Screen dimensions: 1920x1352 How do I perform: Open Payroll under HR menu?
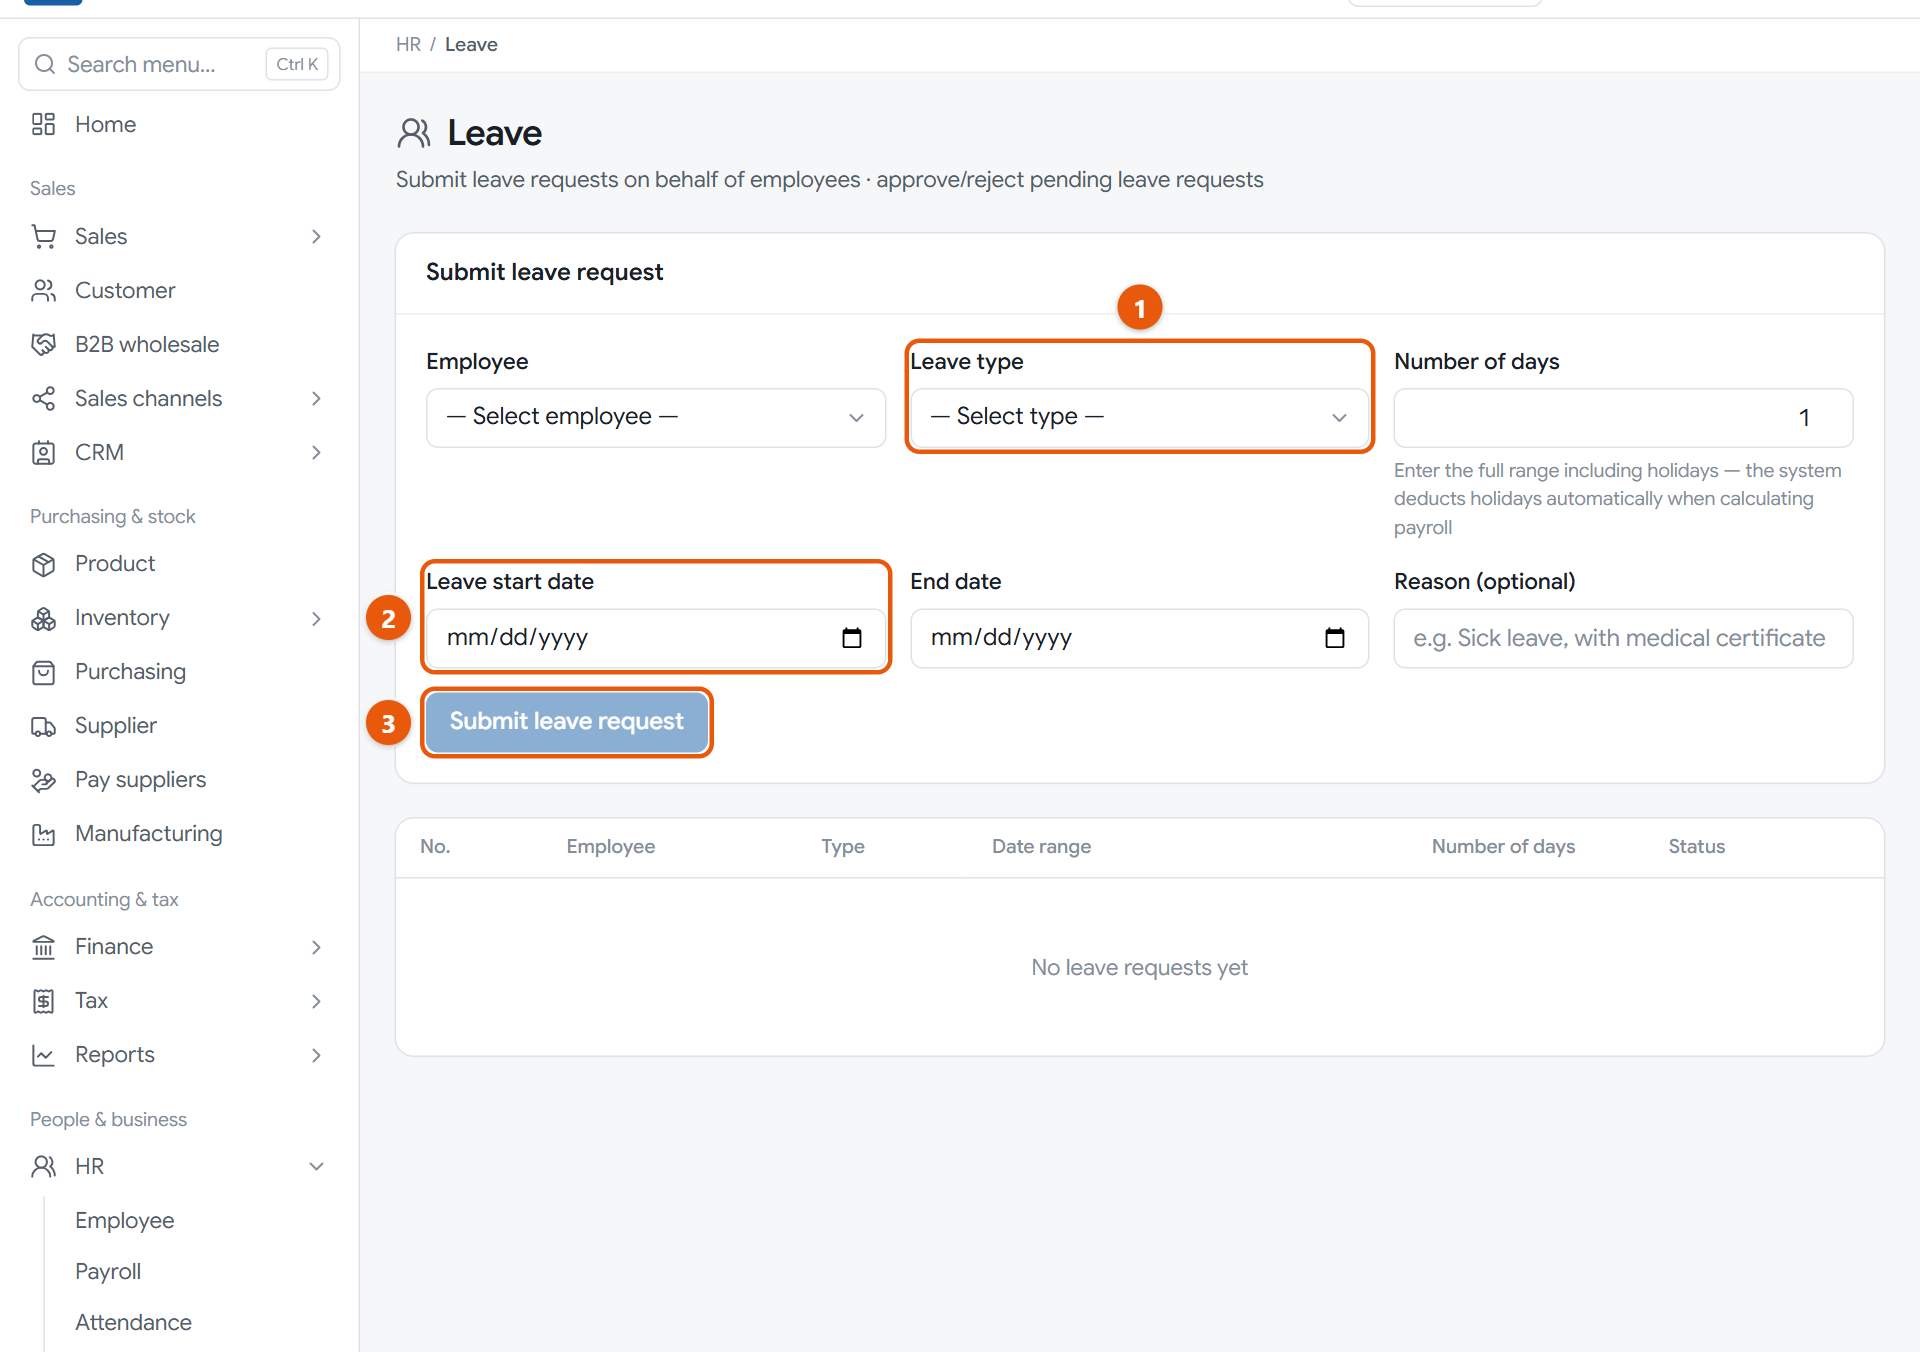108,1272
